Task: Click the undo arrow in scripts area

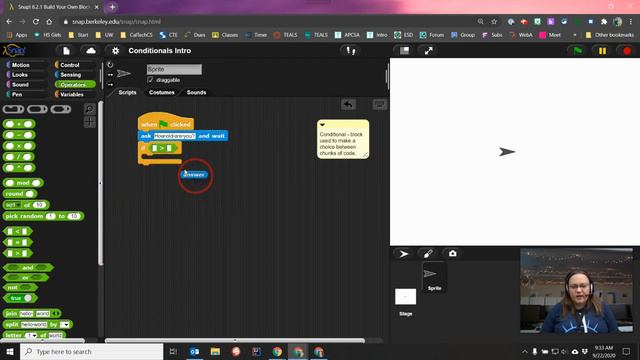Action: tap(348, 104)
